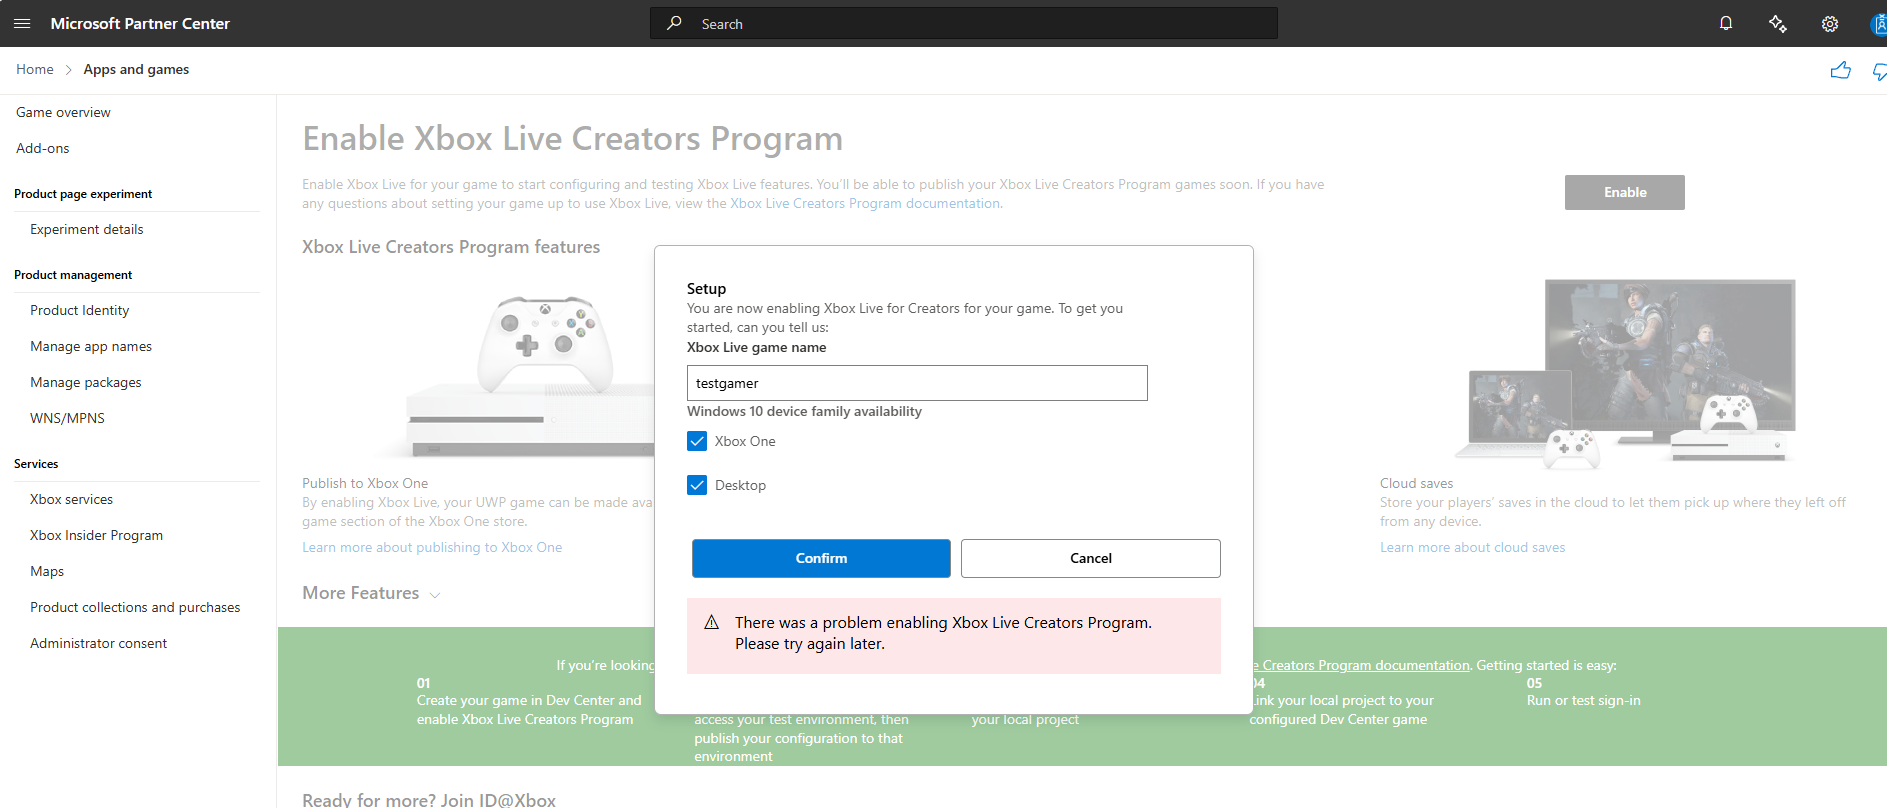This screenshot has height=808, width=1887.
Task: Click the thumbs up feedback icon
Action: [x=1840, y=70]
